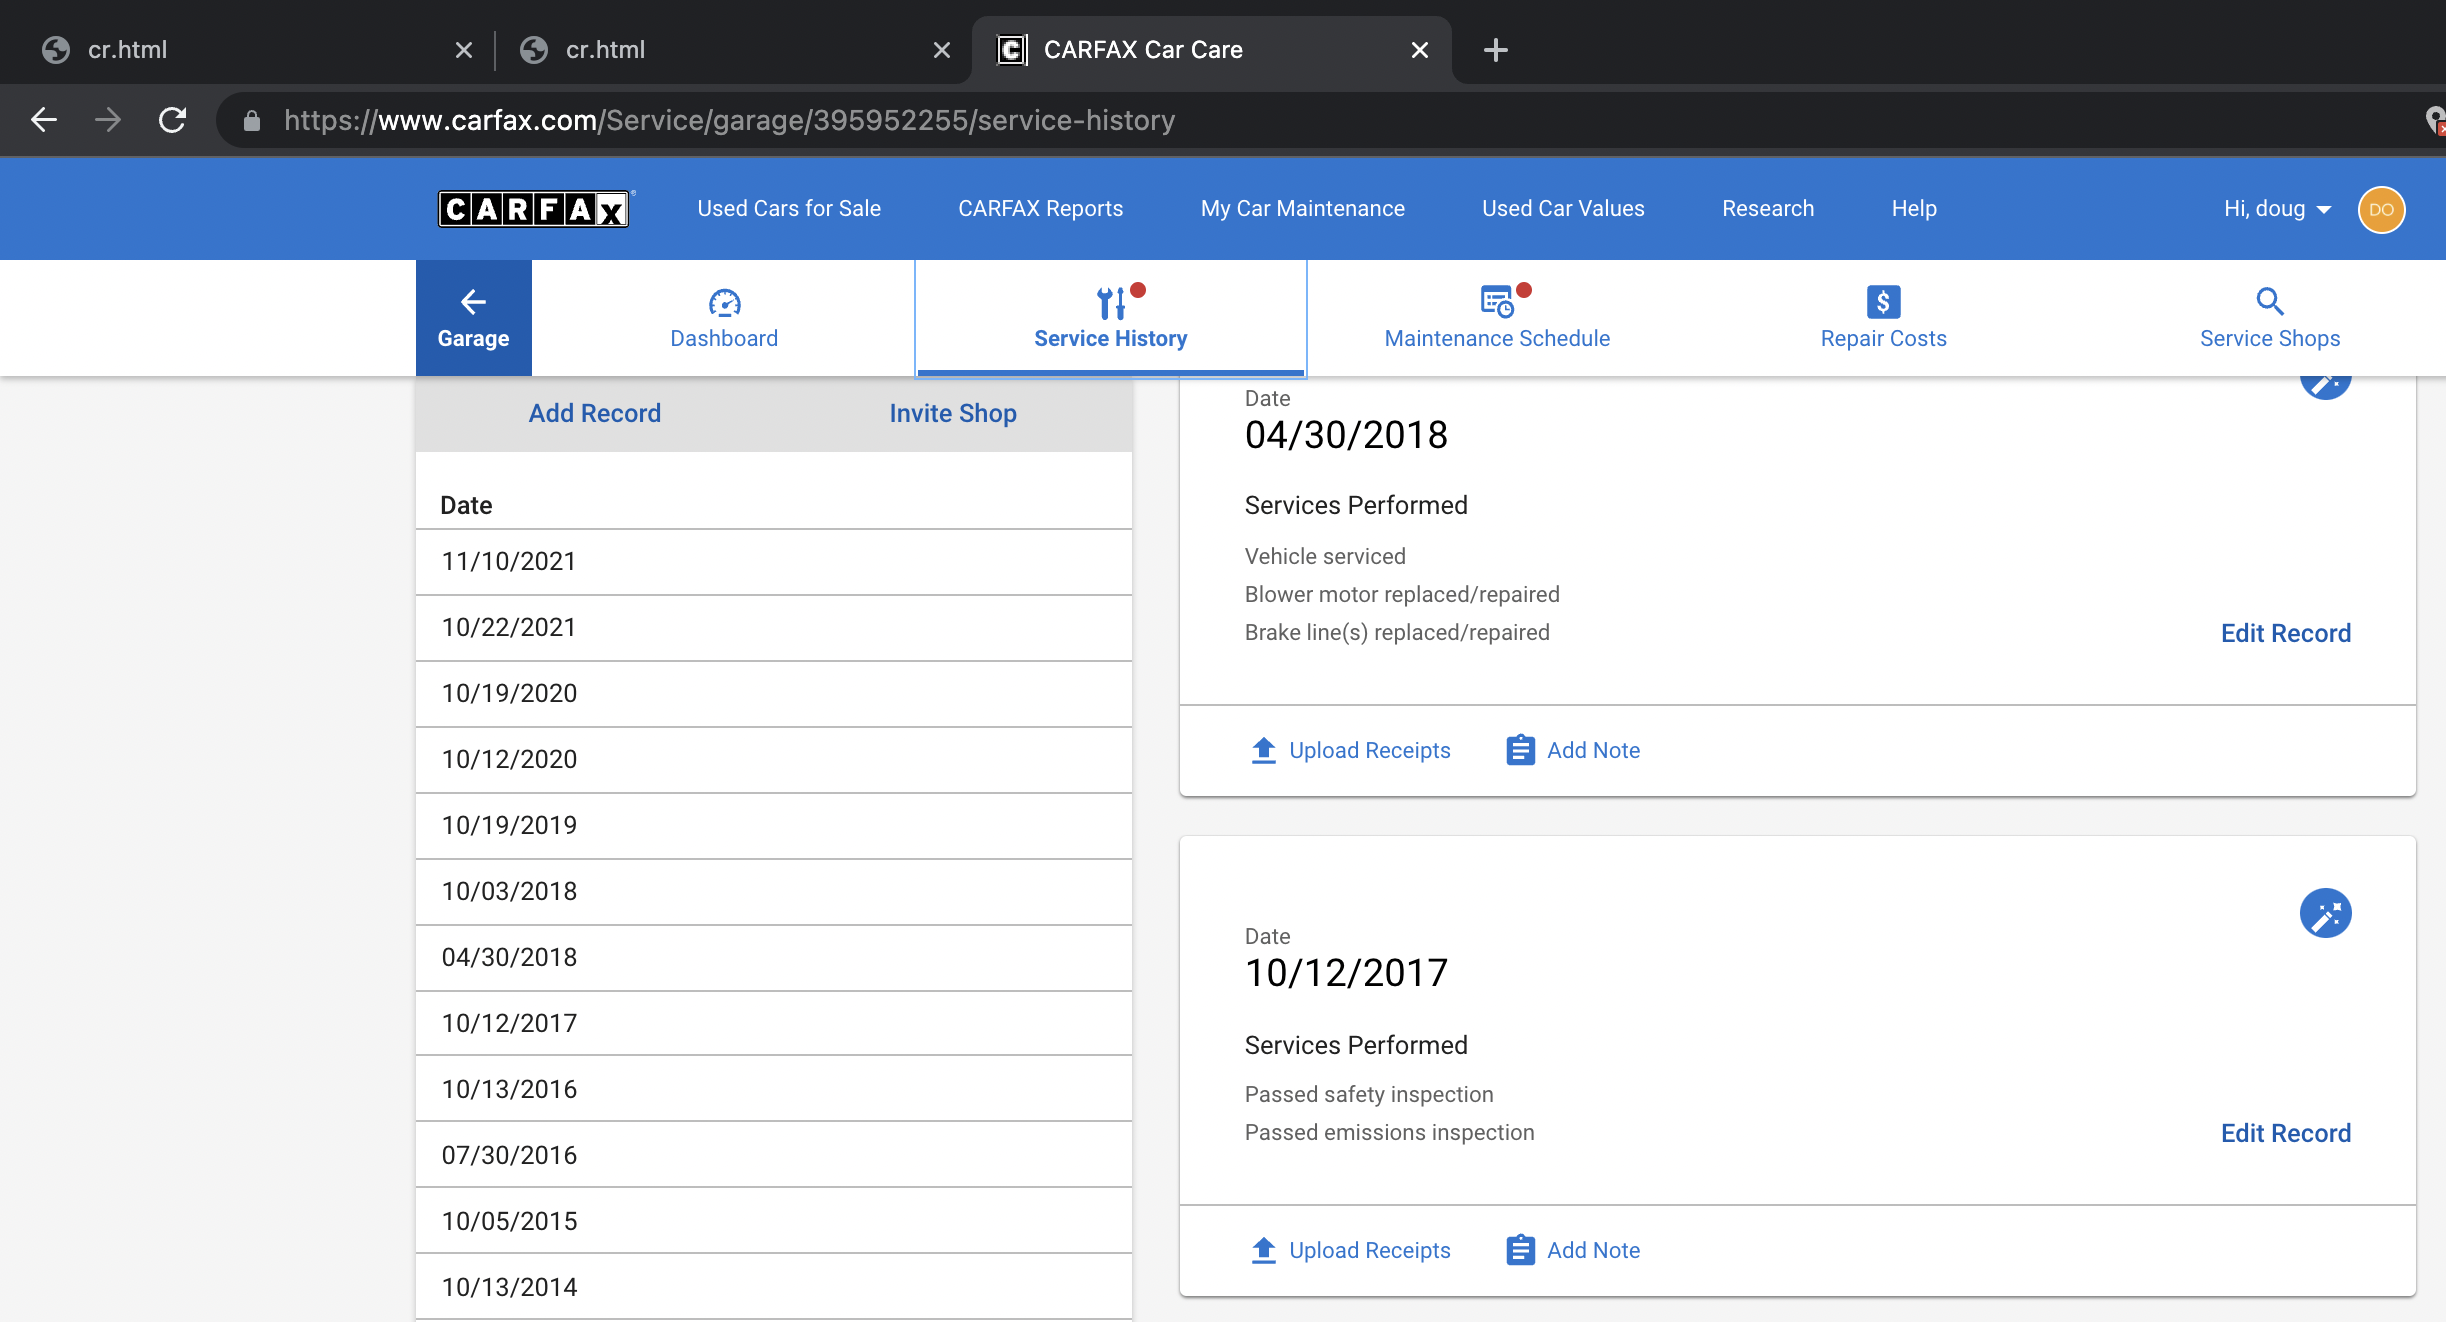
Task: Click the Date column header
Action: 466,505
